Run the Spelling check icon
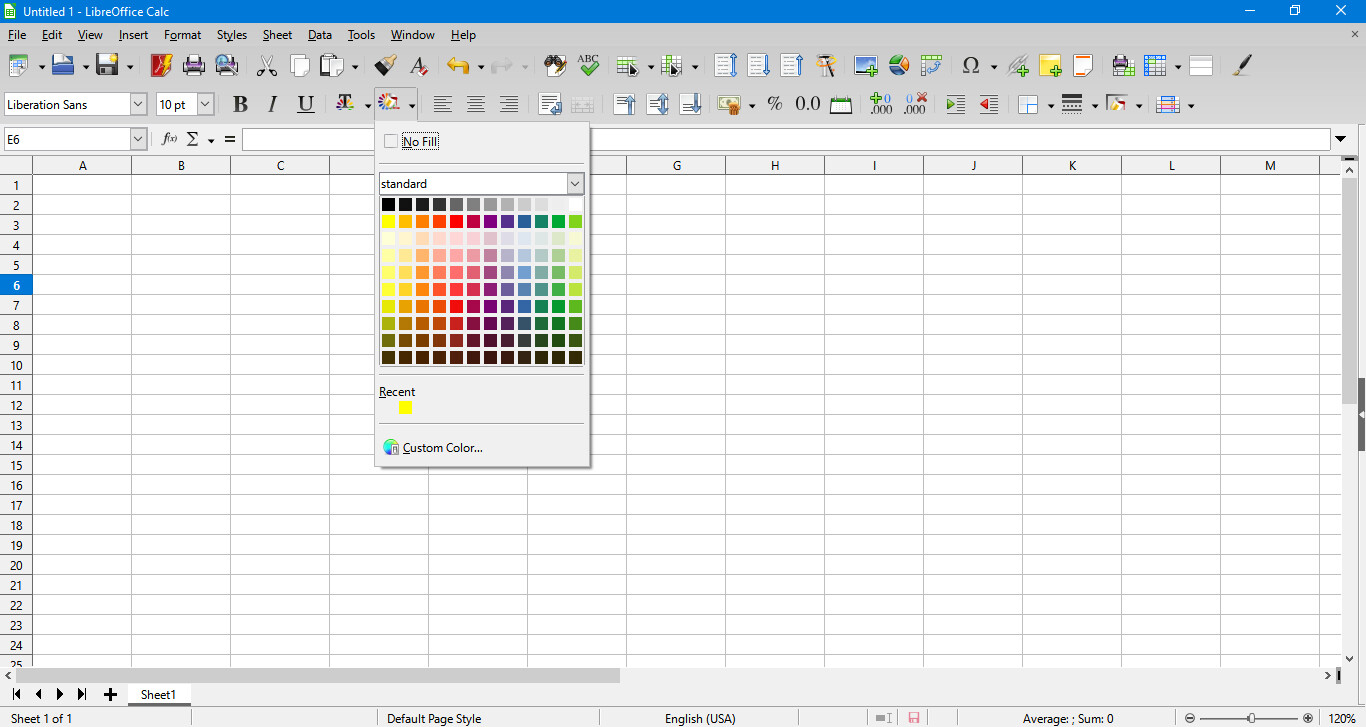The image size is (1366, 727). [x=588, y=66]
